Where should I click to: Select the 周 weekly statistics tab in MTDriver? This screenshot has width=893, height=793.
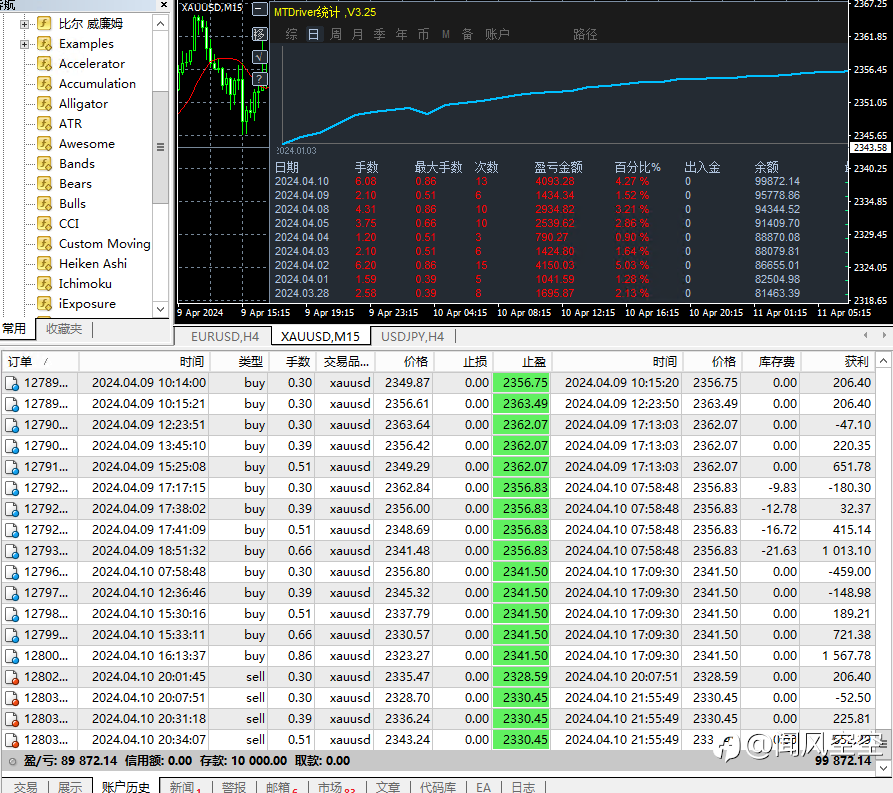pyautogui.click(x=336, y=34)
